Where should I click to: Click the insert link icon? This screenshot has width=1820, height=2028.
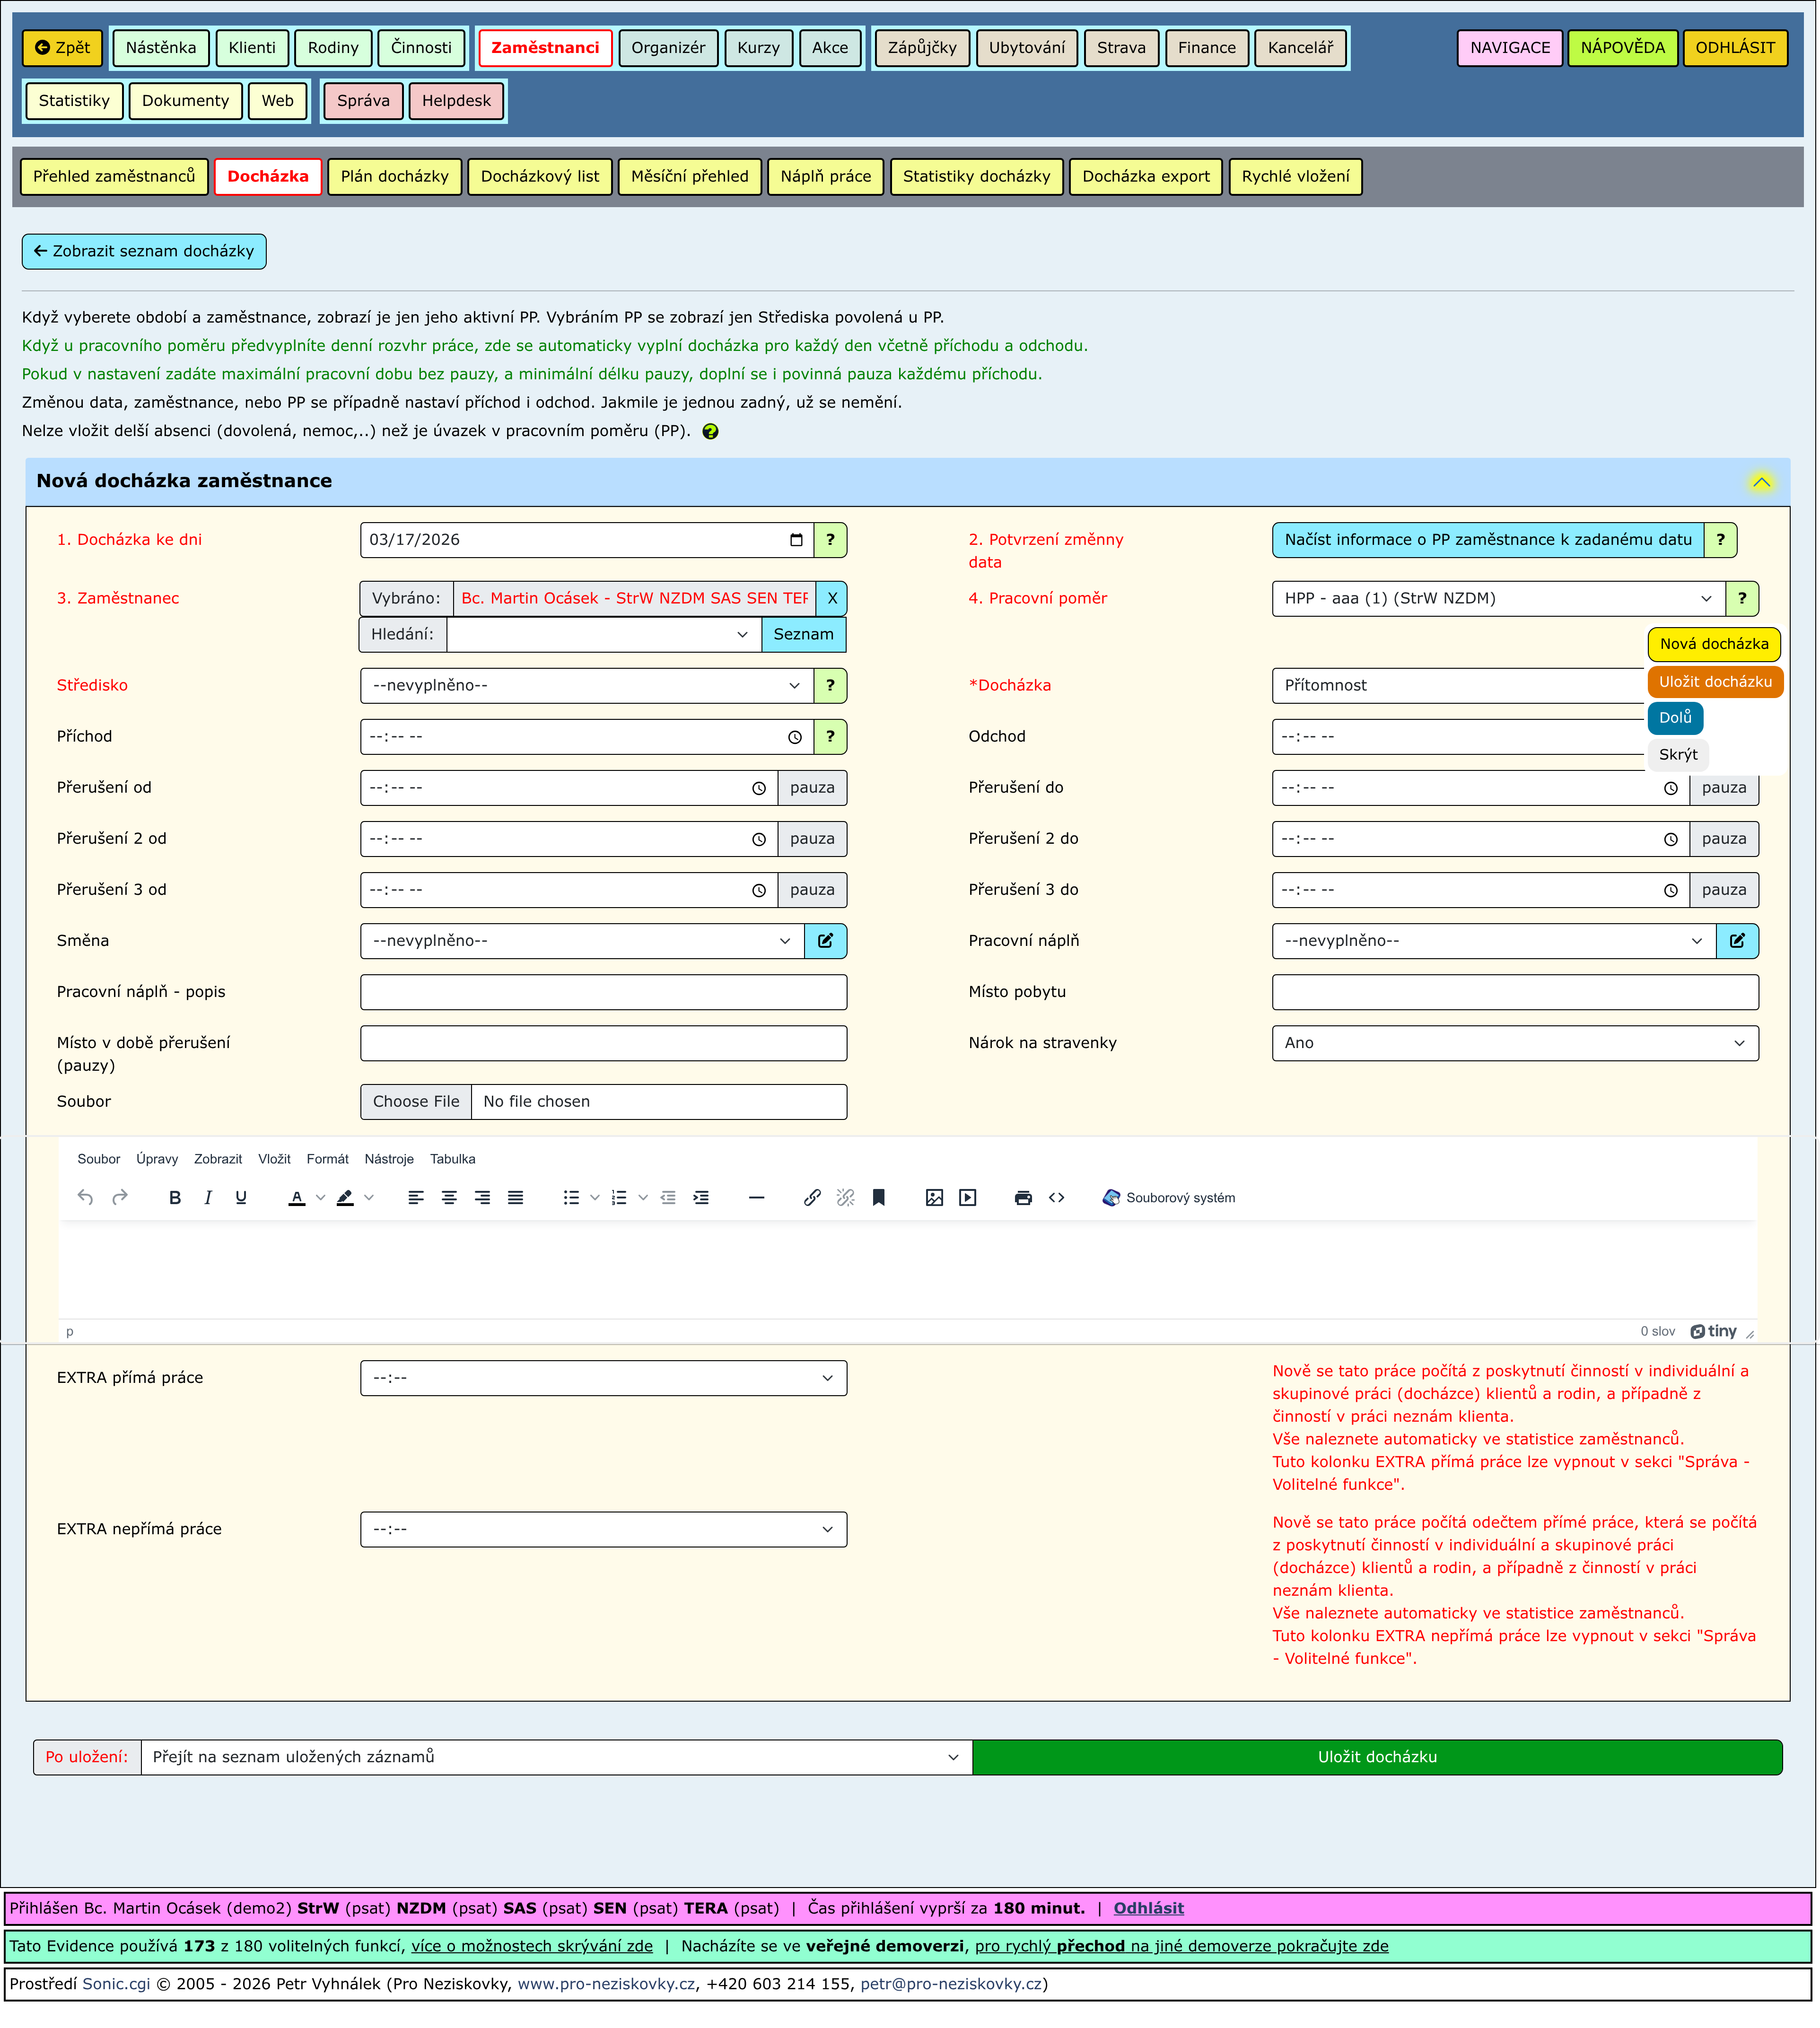[812, 1198]
